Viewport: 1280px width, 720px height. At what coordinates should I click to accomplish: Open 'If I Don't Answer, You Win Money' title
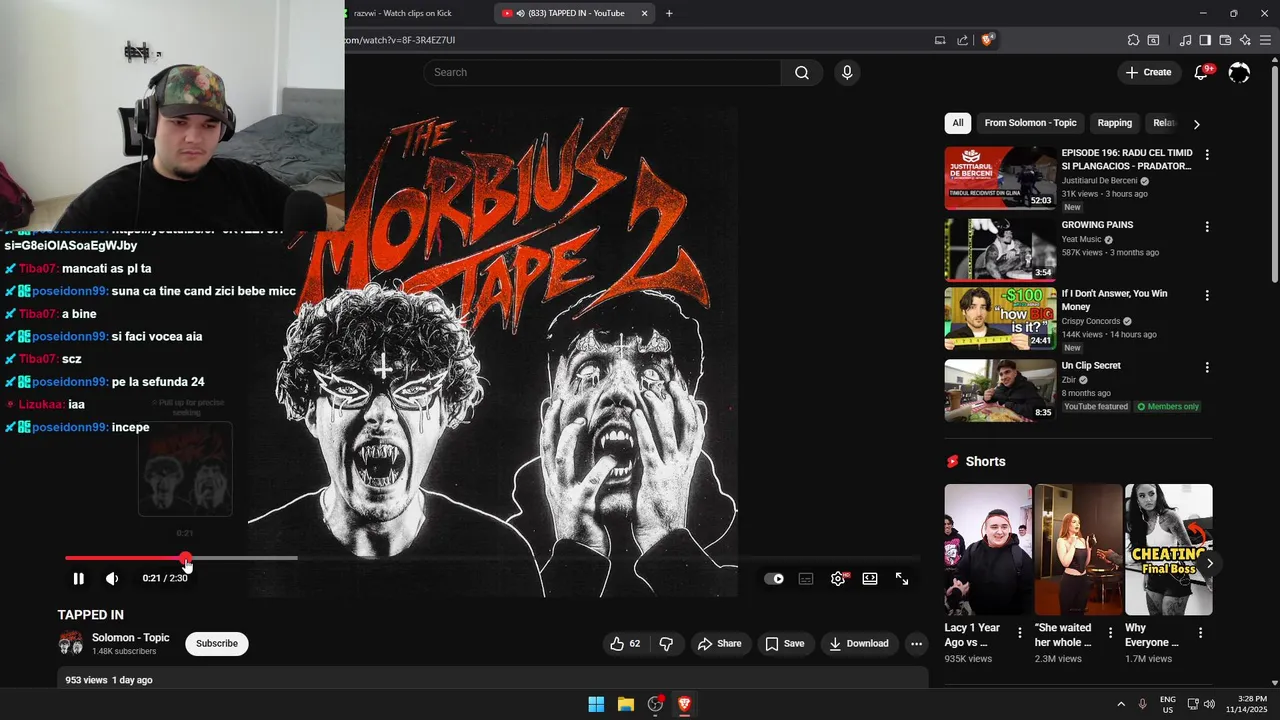(1114, 300)
